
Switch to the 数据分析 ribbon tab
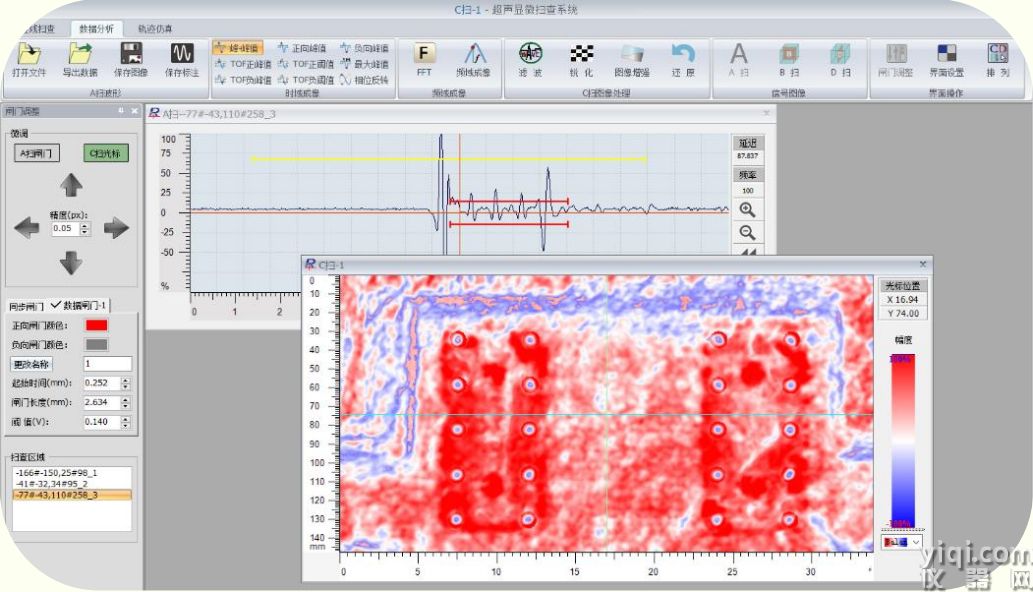pos(96,29)
